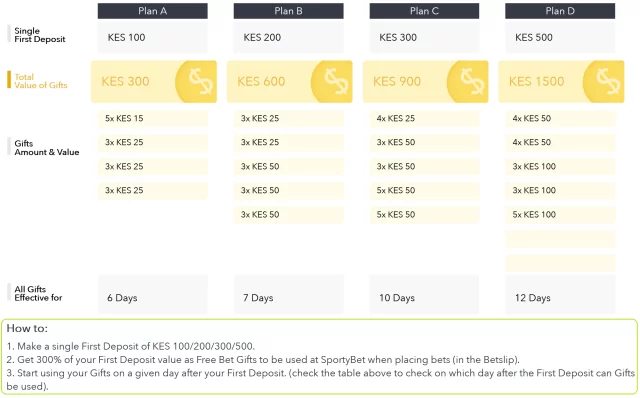This screenshot has height=398, width=640.
Task: Click the KES 500 first deposit cell
Action: pos(560,37)
